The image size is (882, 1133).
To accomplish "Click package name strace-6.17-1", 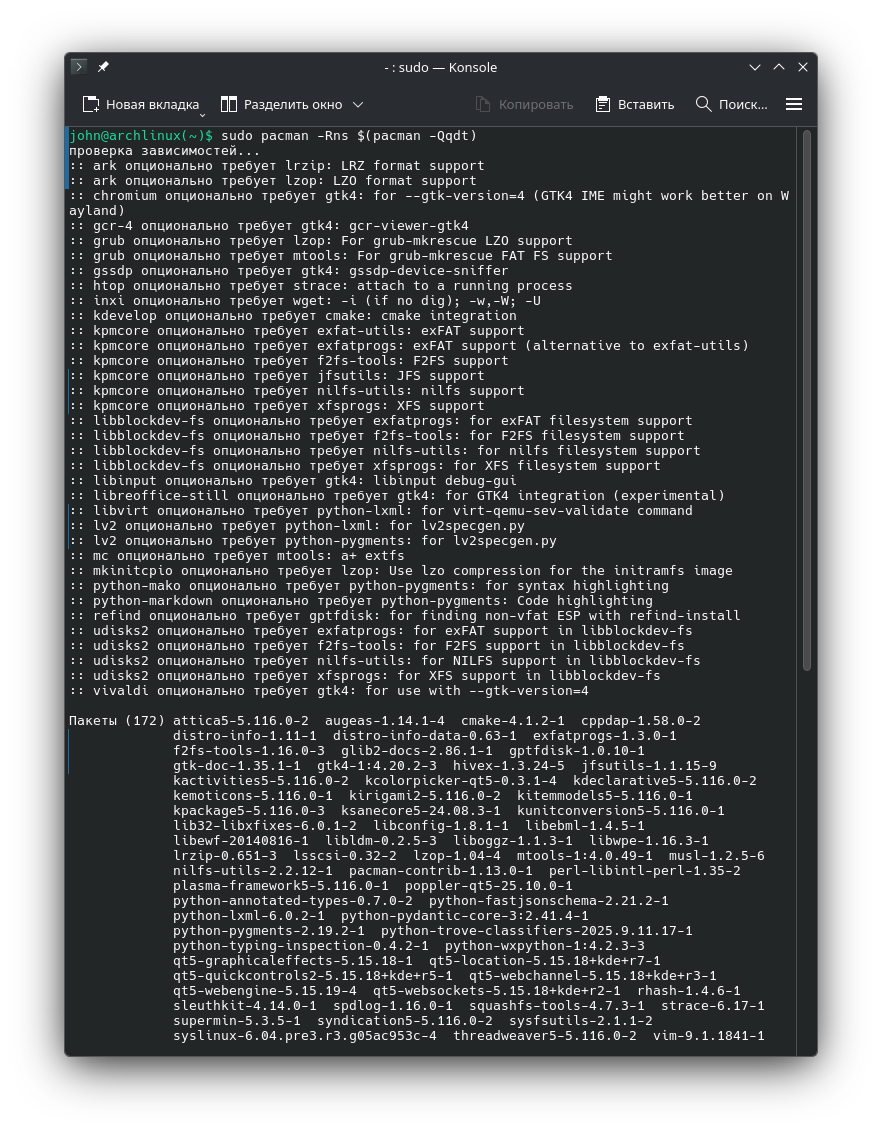I will pyautogui.click(x=713, y=1006).
